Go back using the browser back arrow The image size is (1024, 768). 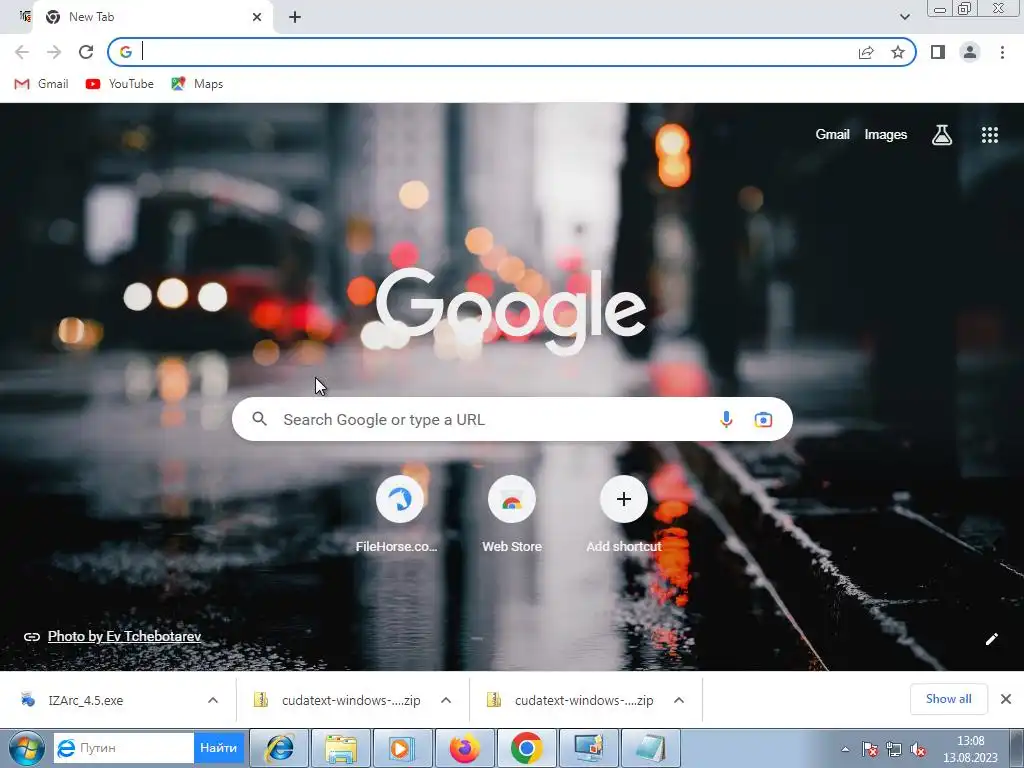coord(22,52)
